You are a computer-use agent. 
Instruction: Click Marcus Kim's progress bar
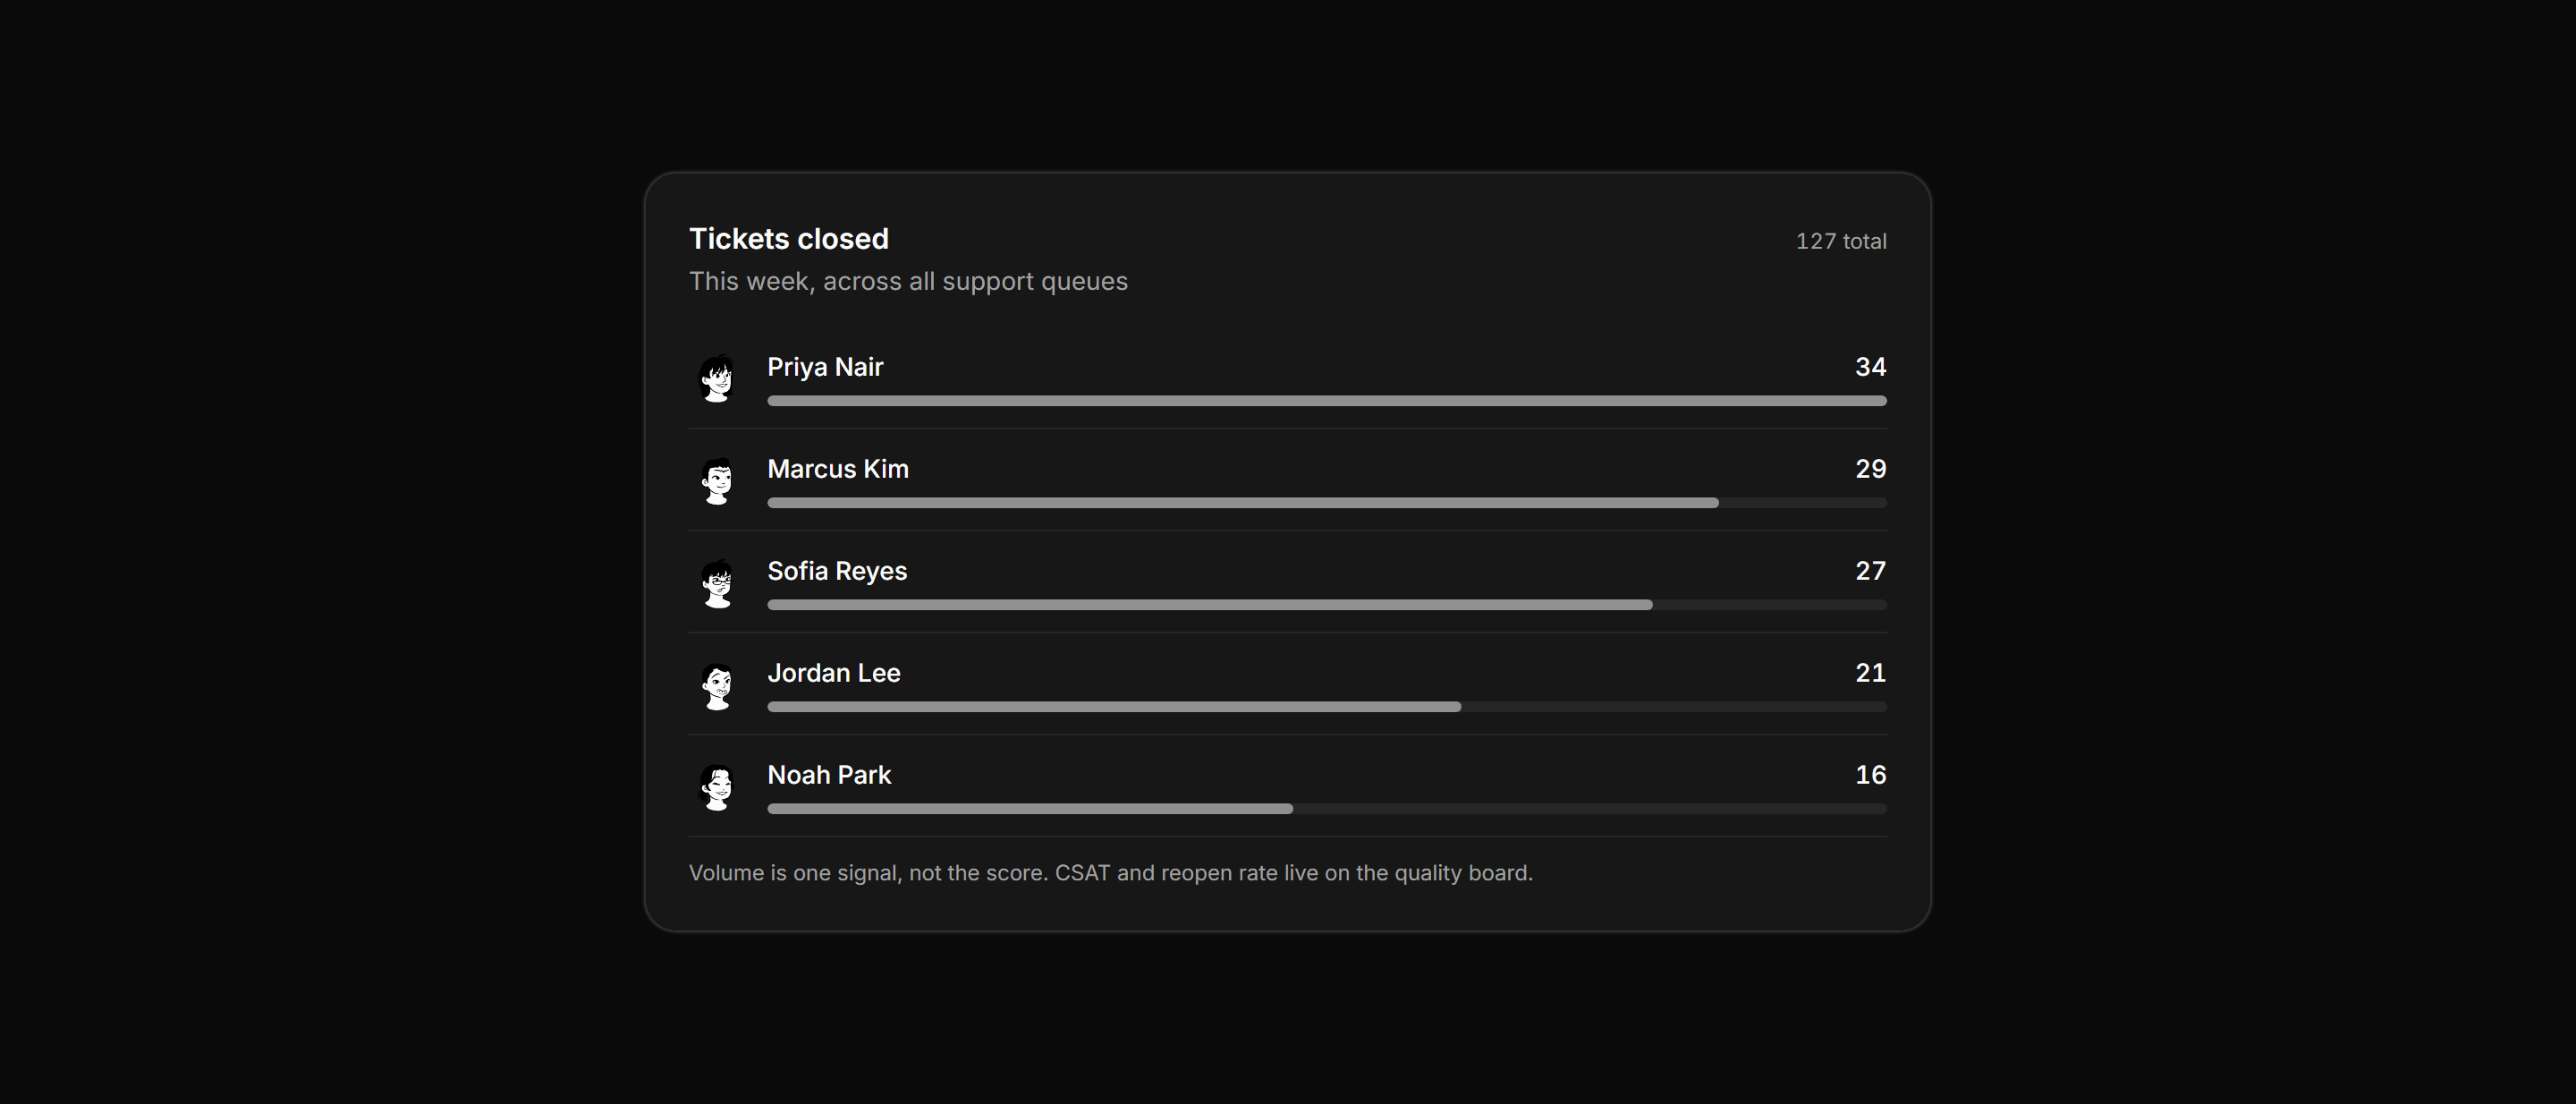point(1327,503)
